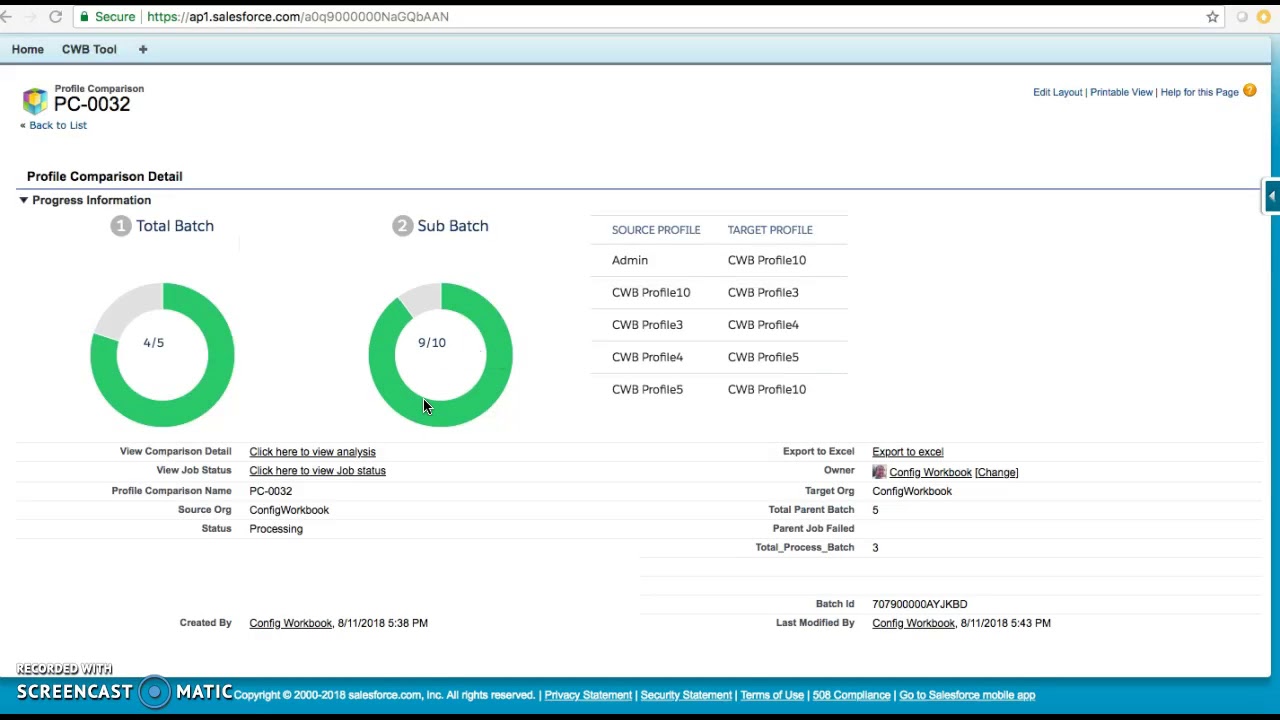This screenshot has width=1280, height=720.
Task: Open Last Modified By Config Workbook link
Action: tap(913, 623)
